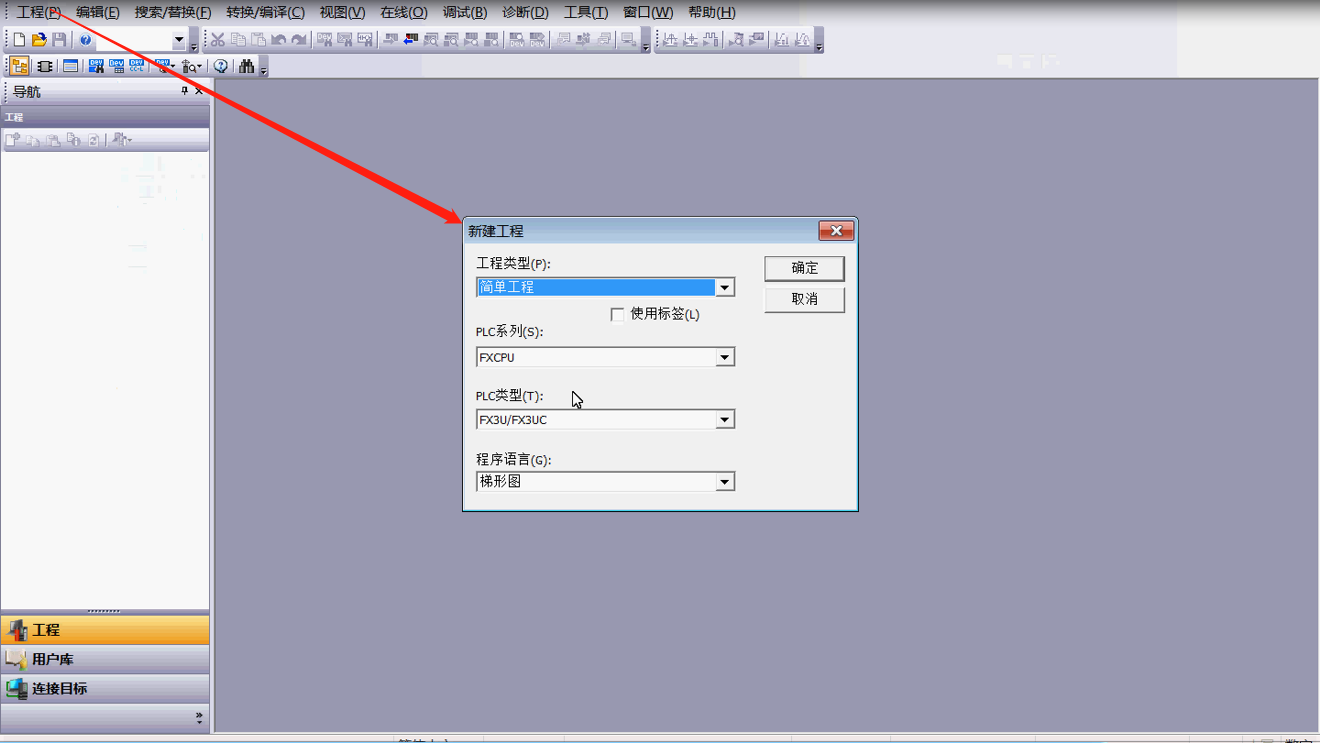Open the 在线(O) menu
This screenshot has width=1320, height=743.
tap(403, 12)
